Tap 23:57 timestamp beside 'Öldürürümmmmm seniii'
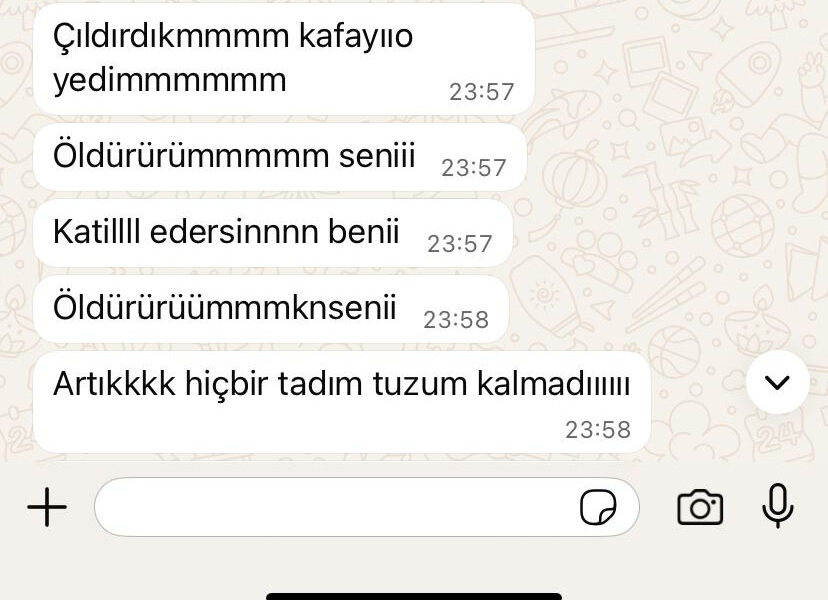Screen dimensions: 828x600 [x=474, y=168]
